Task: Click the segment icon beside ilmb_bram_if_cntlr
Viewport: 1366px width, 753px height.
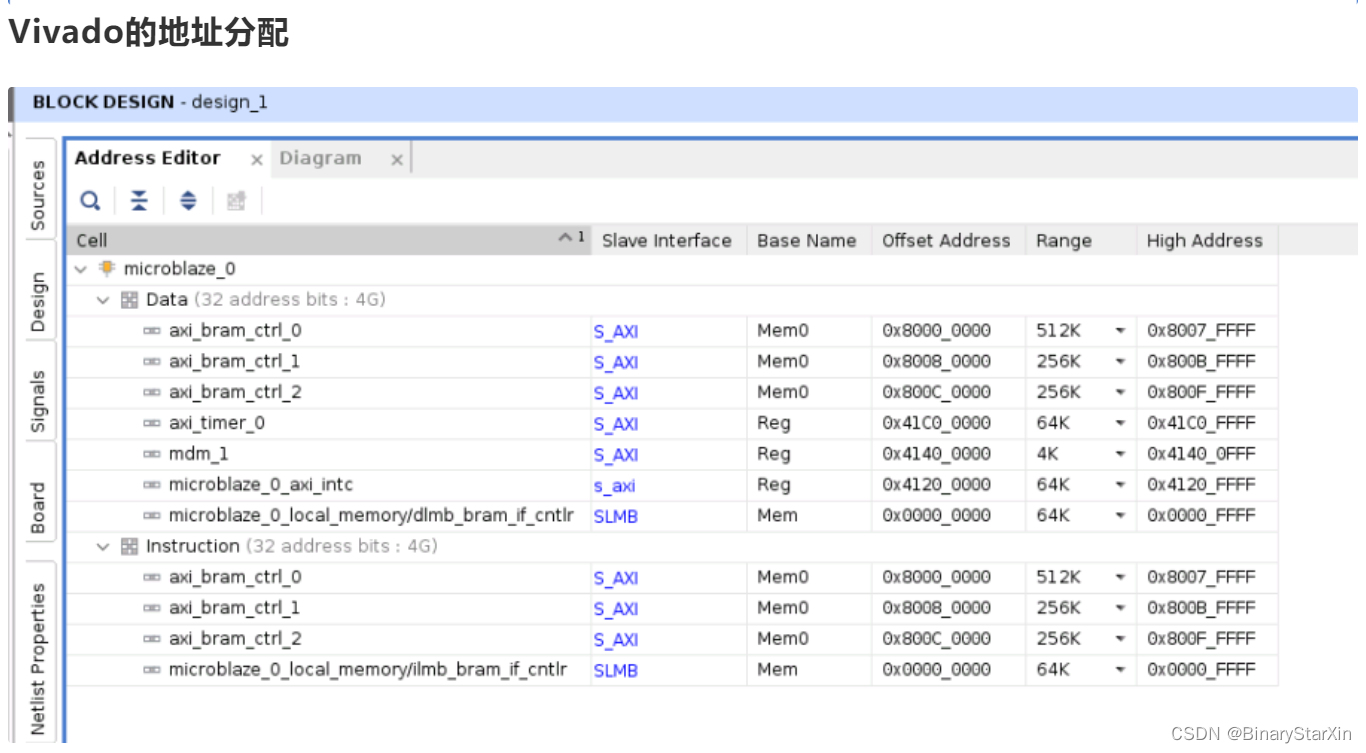Action: (x=152, y=671)
